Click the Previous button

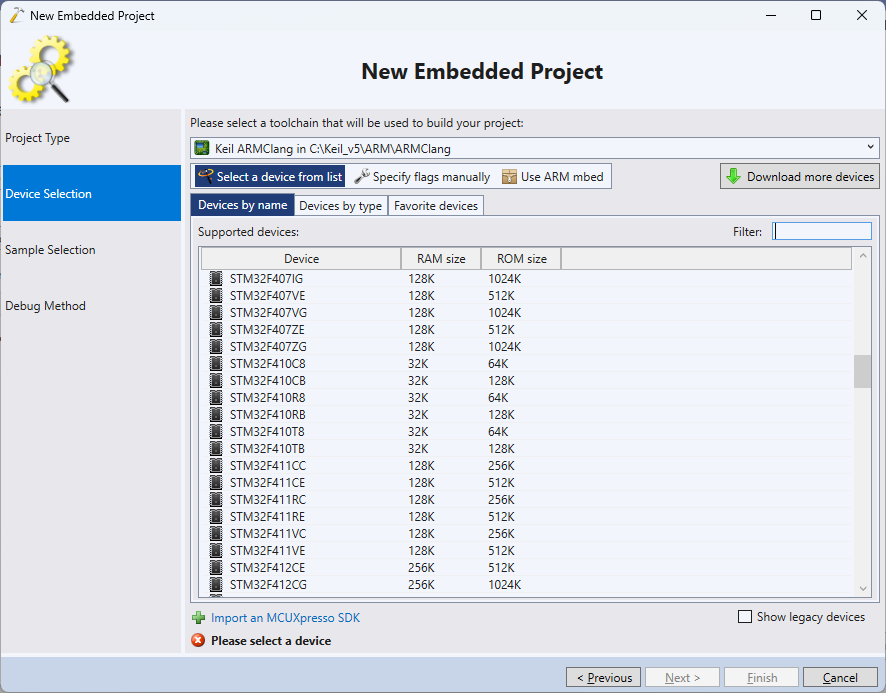tap(603, 677)
